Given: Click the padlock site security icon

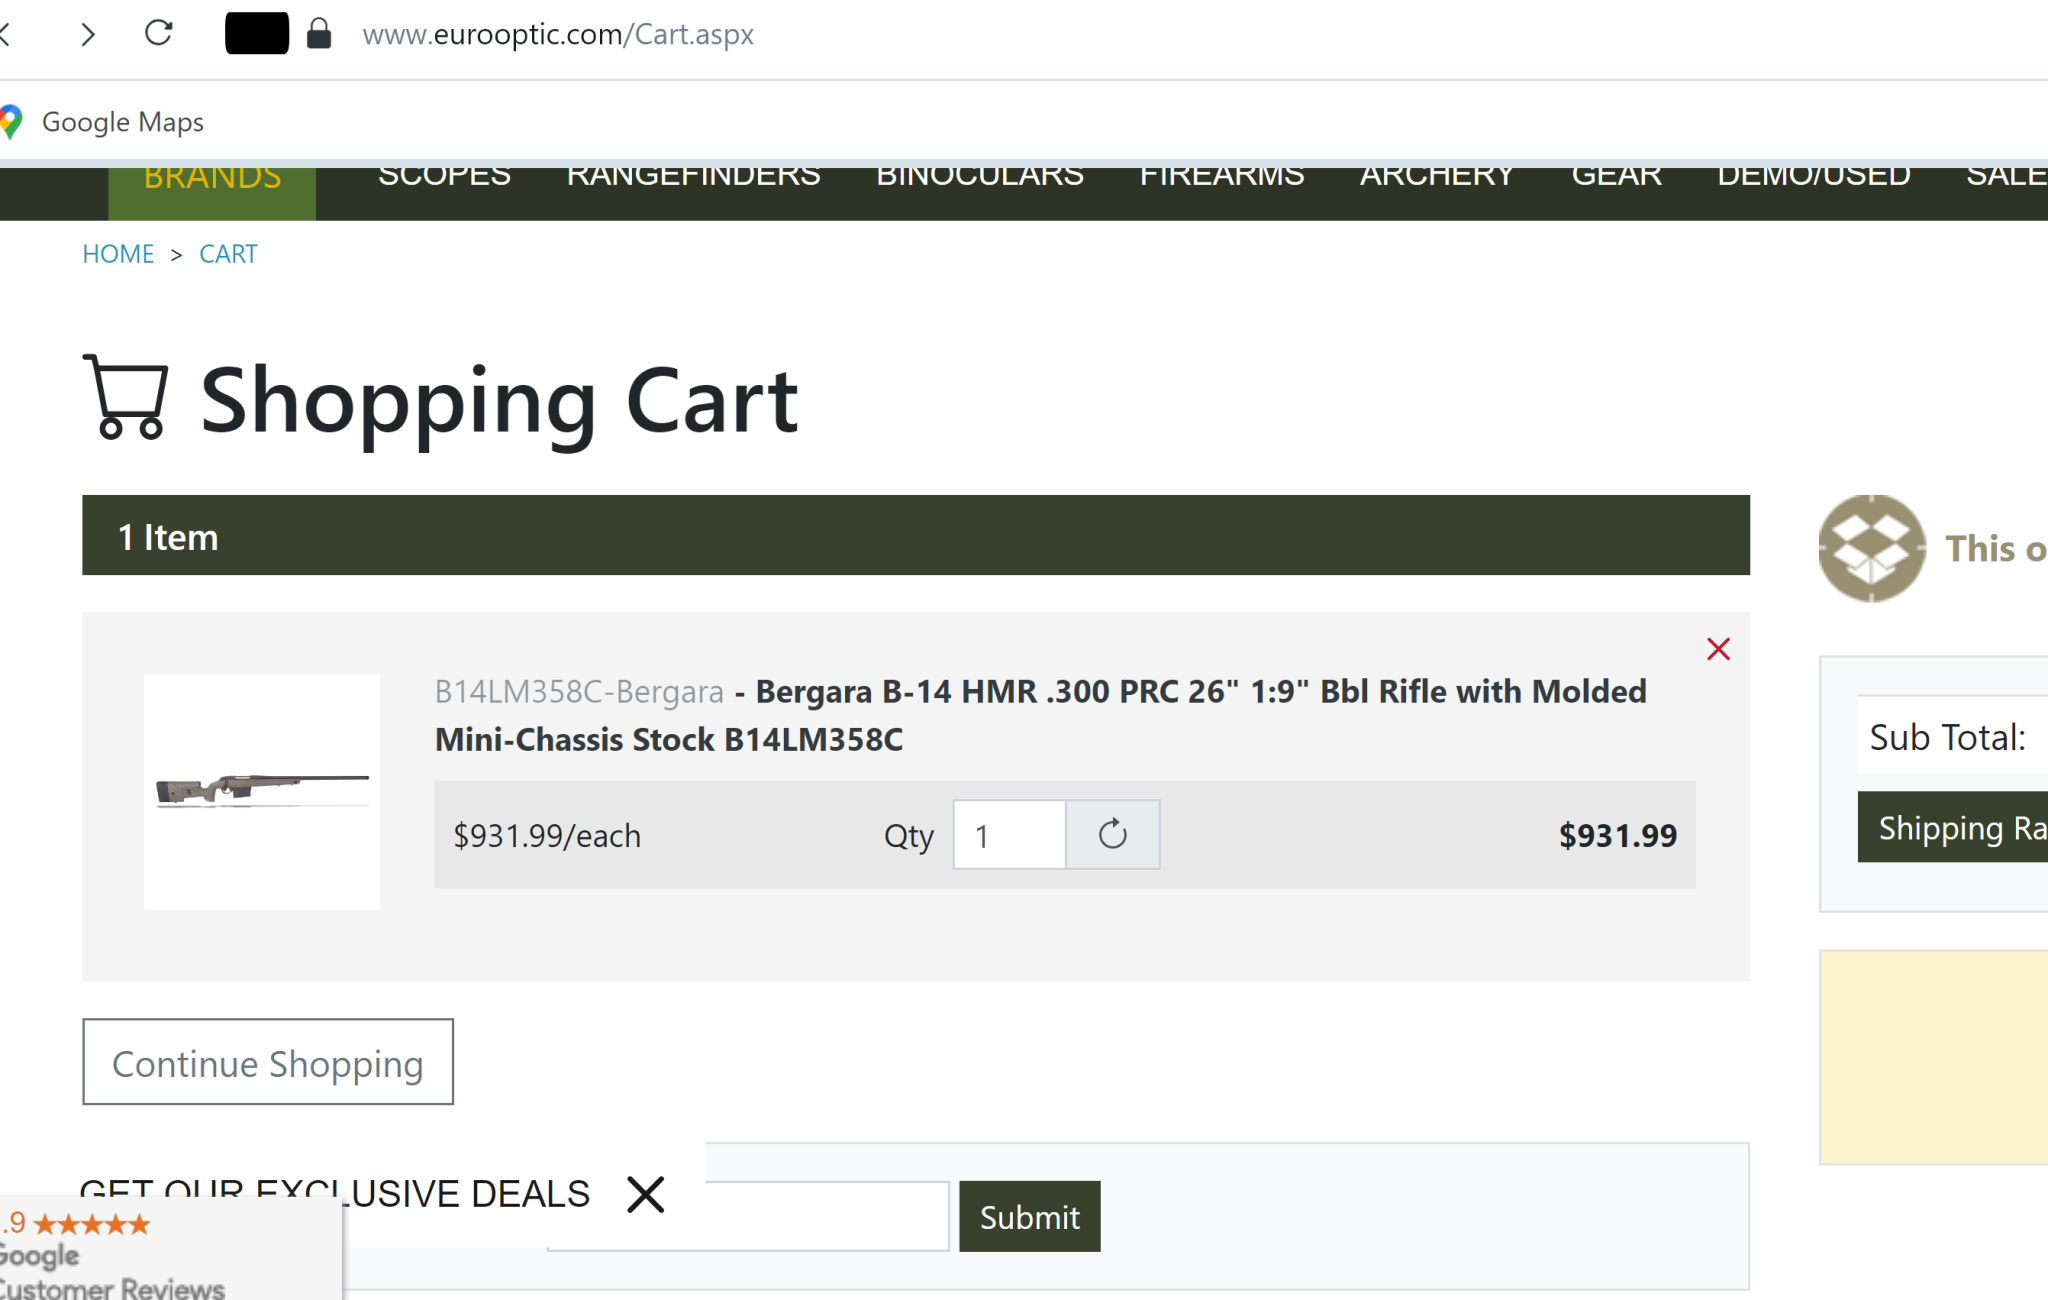Looking at the screenshot, I should click(x=319, y=33).
